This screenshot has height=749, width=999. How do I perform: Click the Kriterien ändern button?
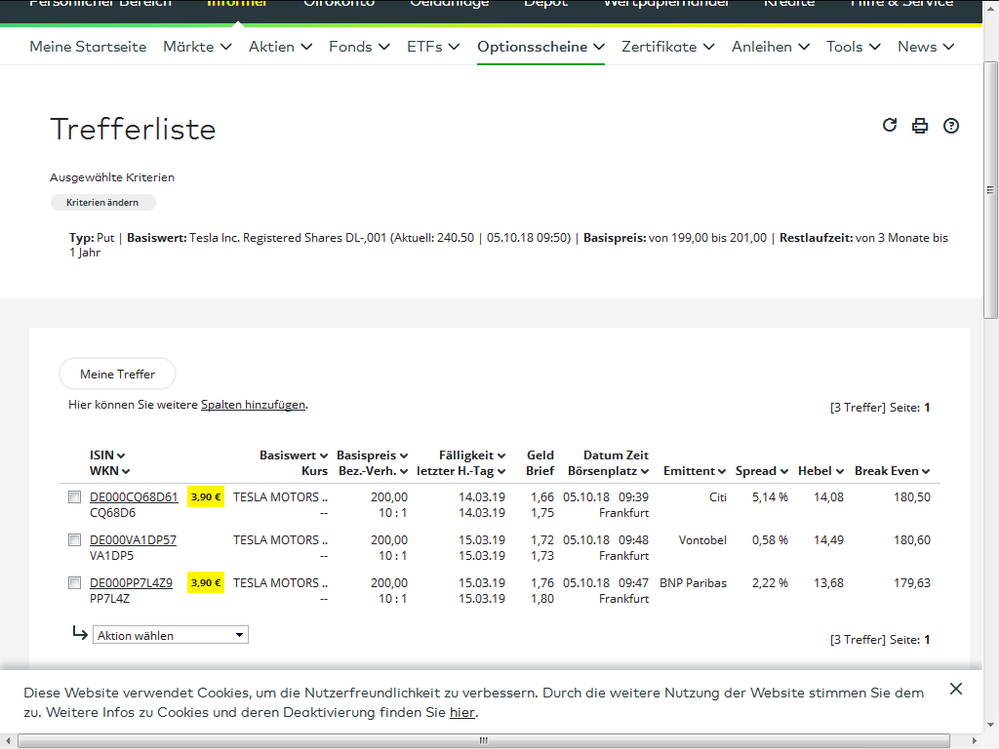tap(103, 202)
